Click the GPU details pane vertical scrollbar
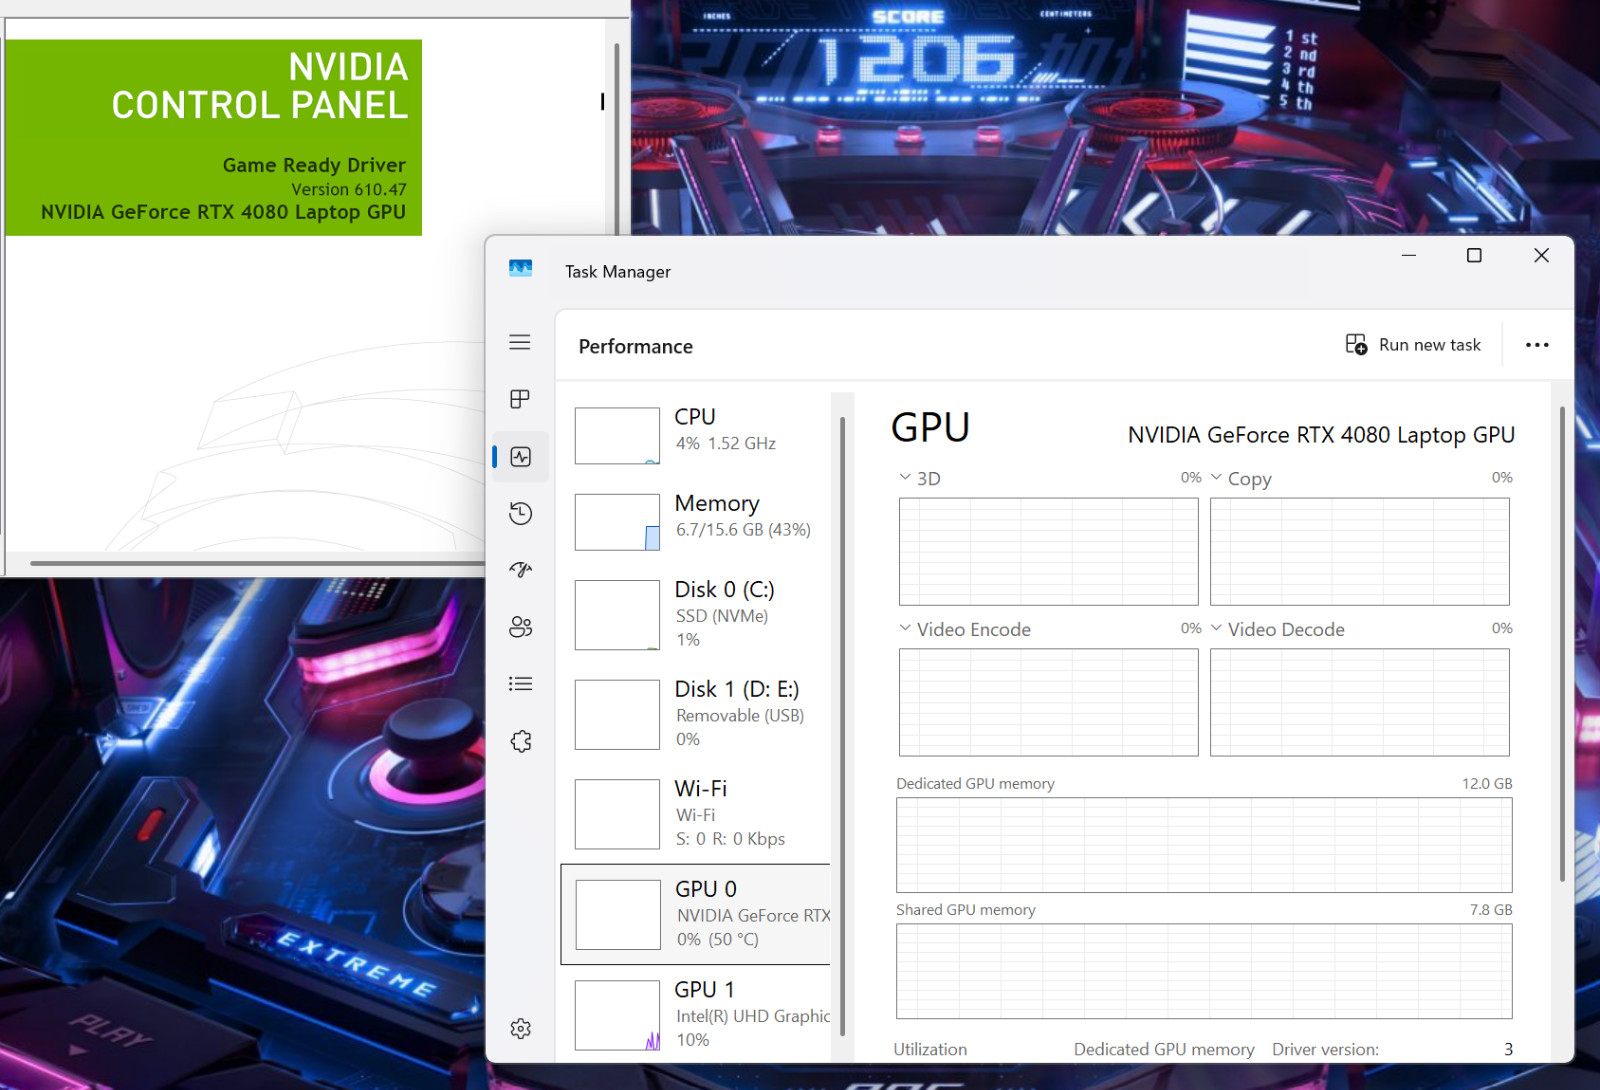The width and height of the screenshot is (1600, 1090). coord(1562,643)
